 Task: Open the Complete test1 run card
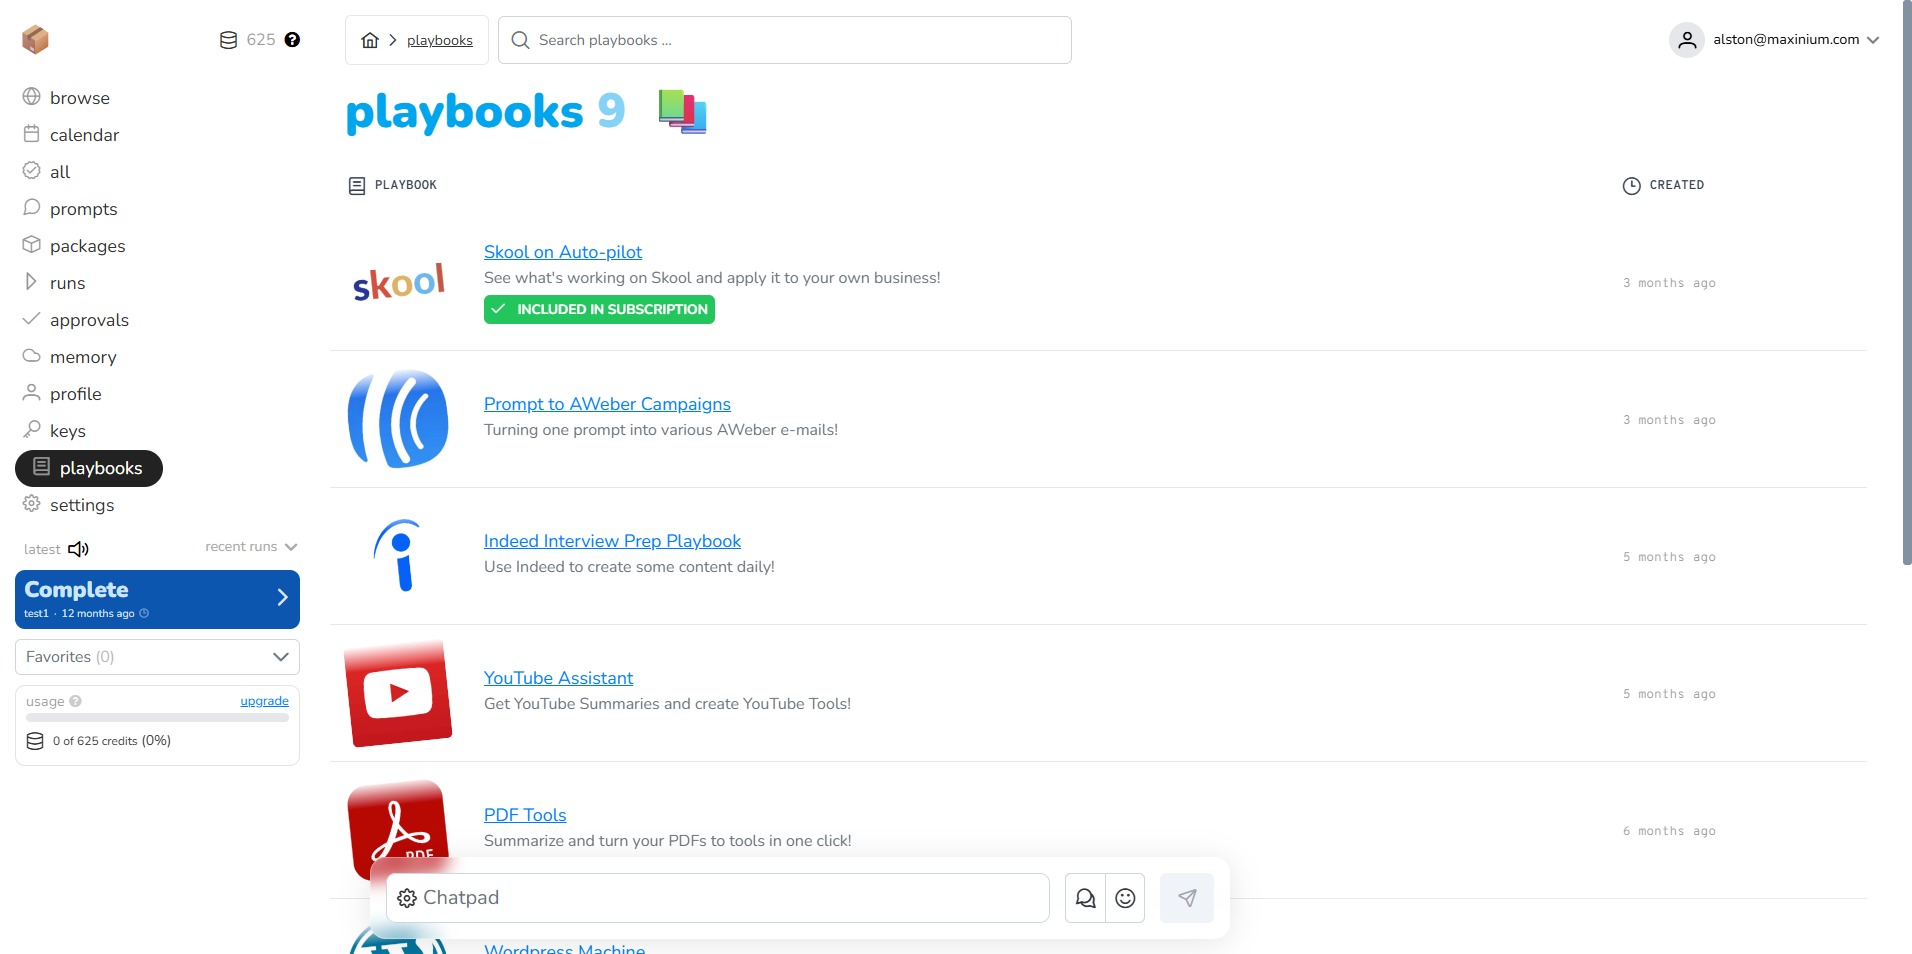(x=157, y=599)
